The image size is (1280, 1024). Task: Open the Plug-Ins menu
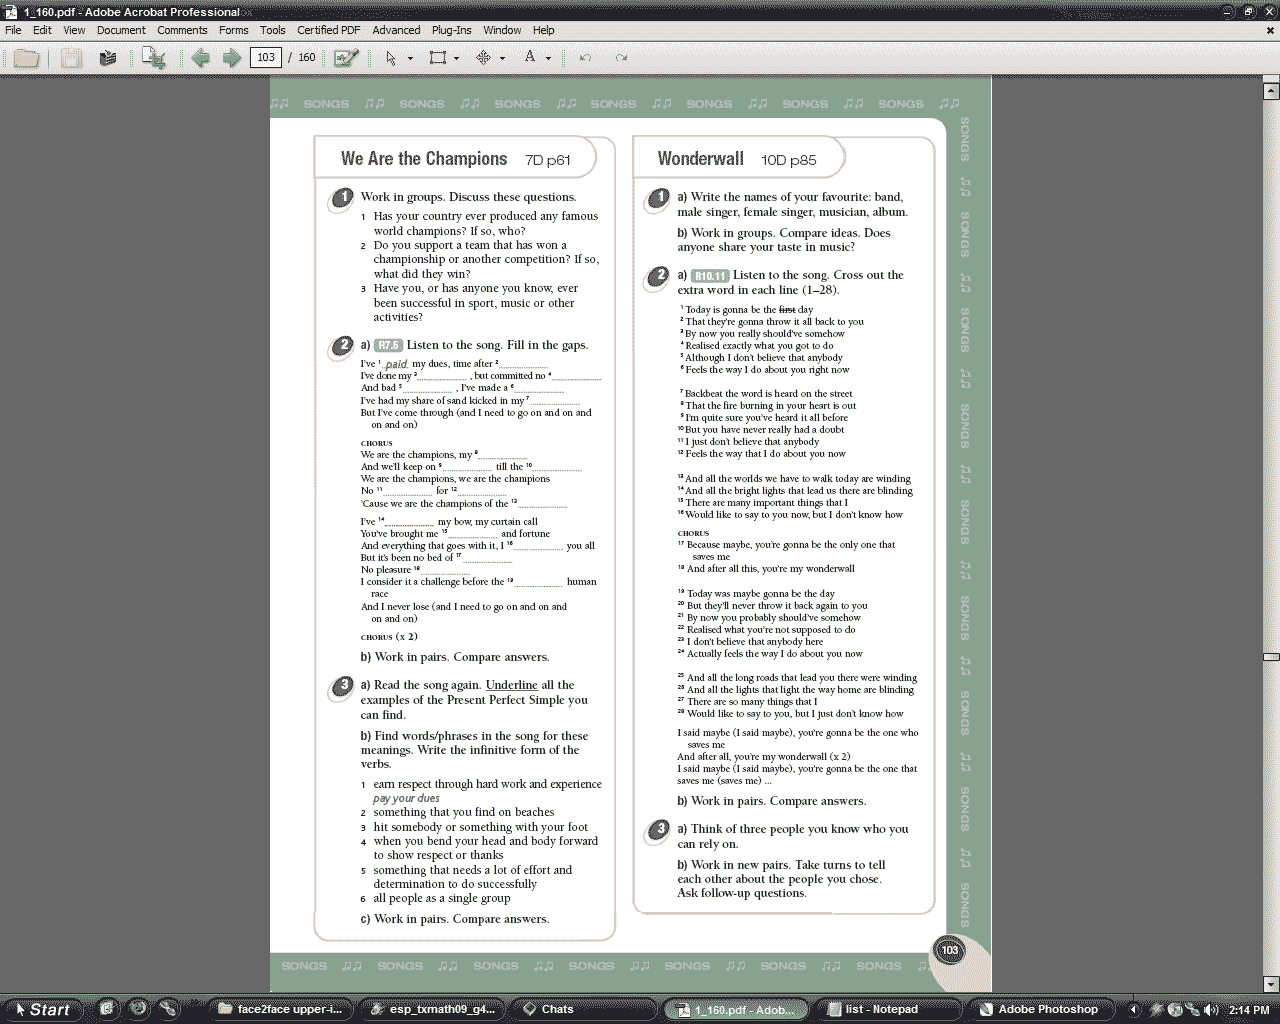coord(451,30)
